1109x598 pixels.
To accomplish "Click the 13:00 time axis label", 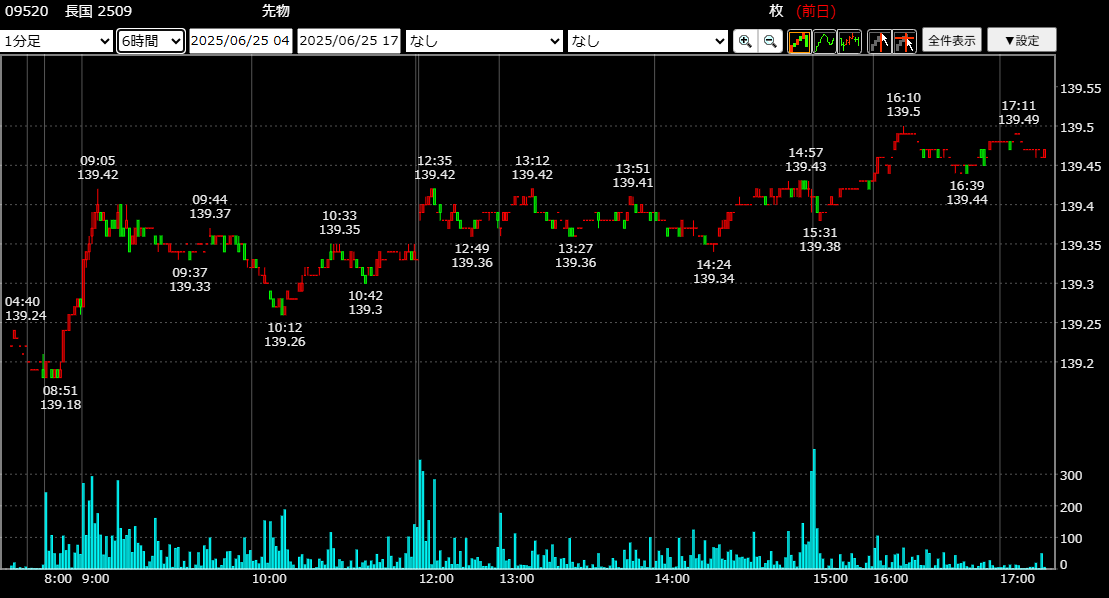I will pyautogui.click(x=517, y=579).
